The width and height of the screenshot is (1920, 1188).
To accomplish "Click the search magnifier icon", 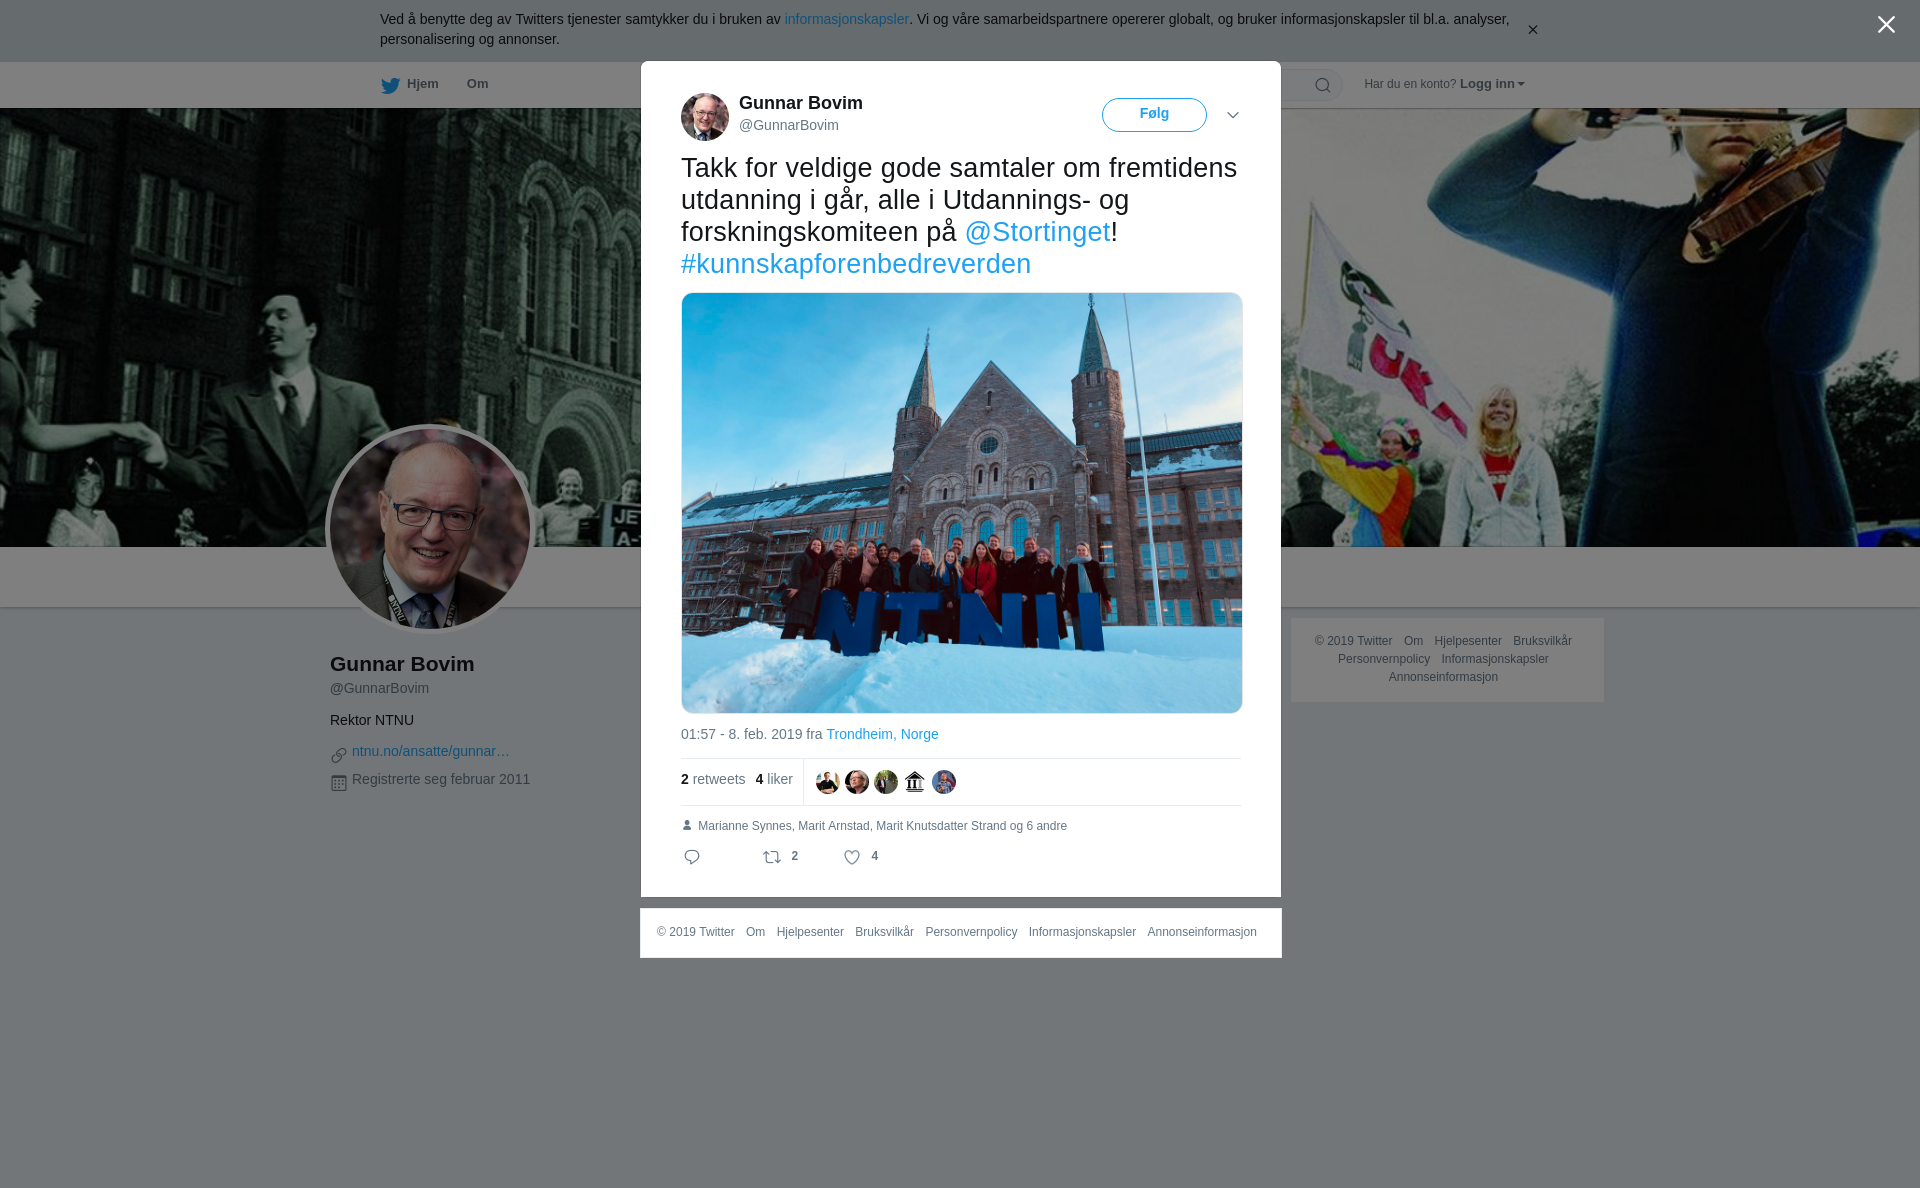I will click(1323, 85).
